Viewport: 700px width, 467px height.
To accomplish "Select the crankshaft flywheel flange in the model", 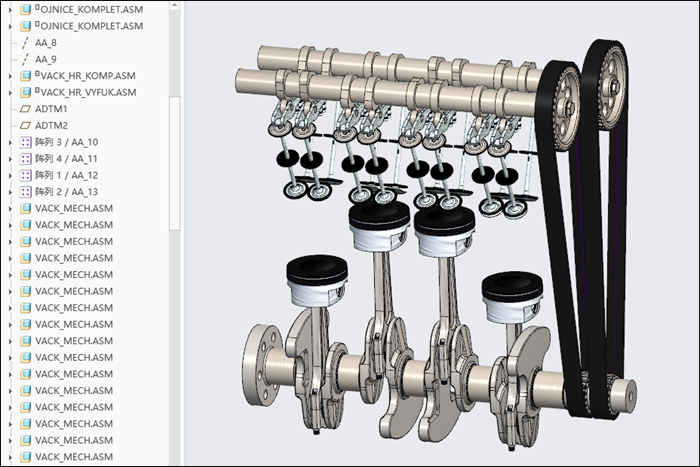I will pos(262,364).
